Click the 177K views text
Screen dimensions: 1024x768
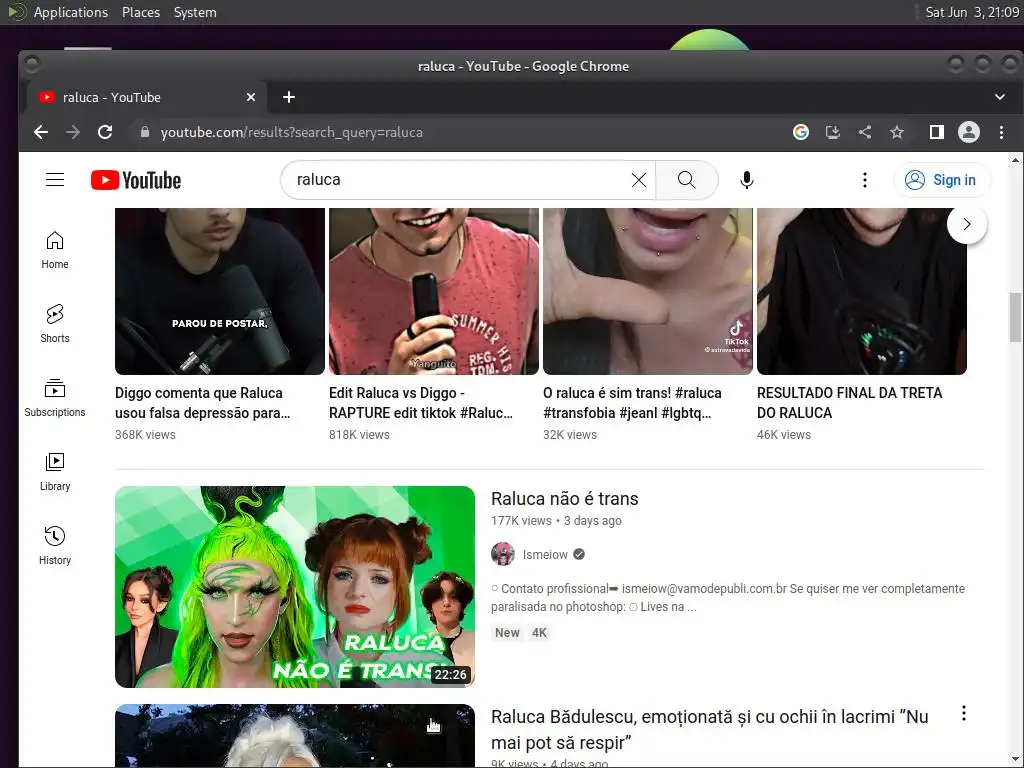tap(521, 520)
